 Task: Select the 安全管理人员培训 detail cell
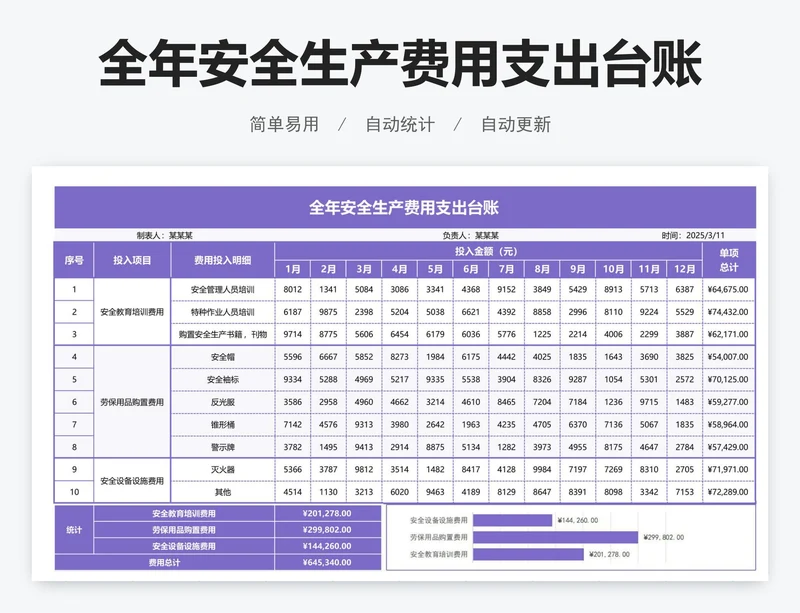(x=222, y=289)
